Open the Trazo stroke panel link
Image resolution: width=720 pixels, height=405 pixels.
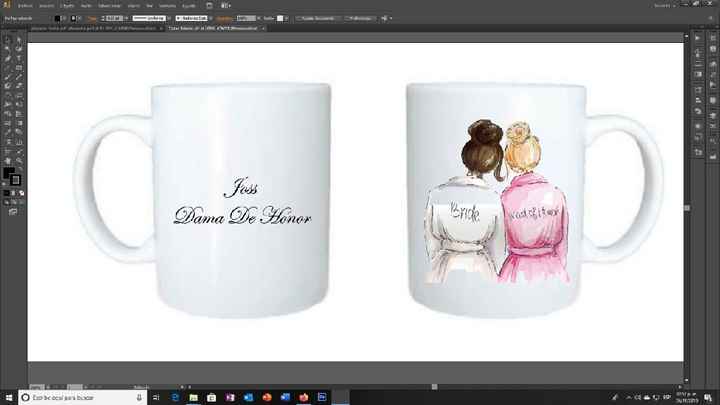pyautogui.click(x=92, y=18)
